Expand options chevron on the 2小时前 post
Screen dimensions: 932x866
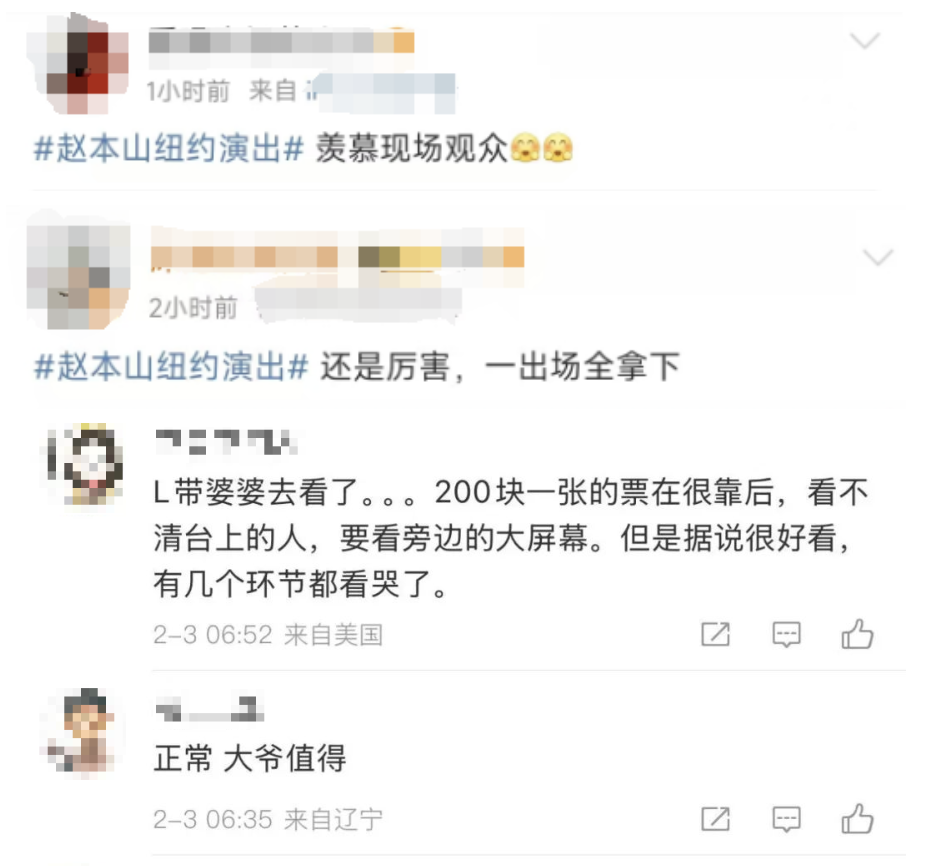(878, 257)
